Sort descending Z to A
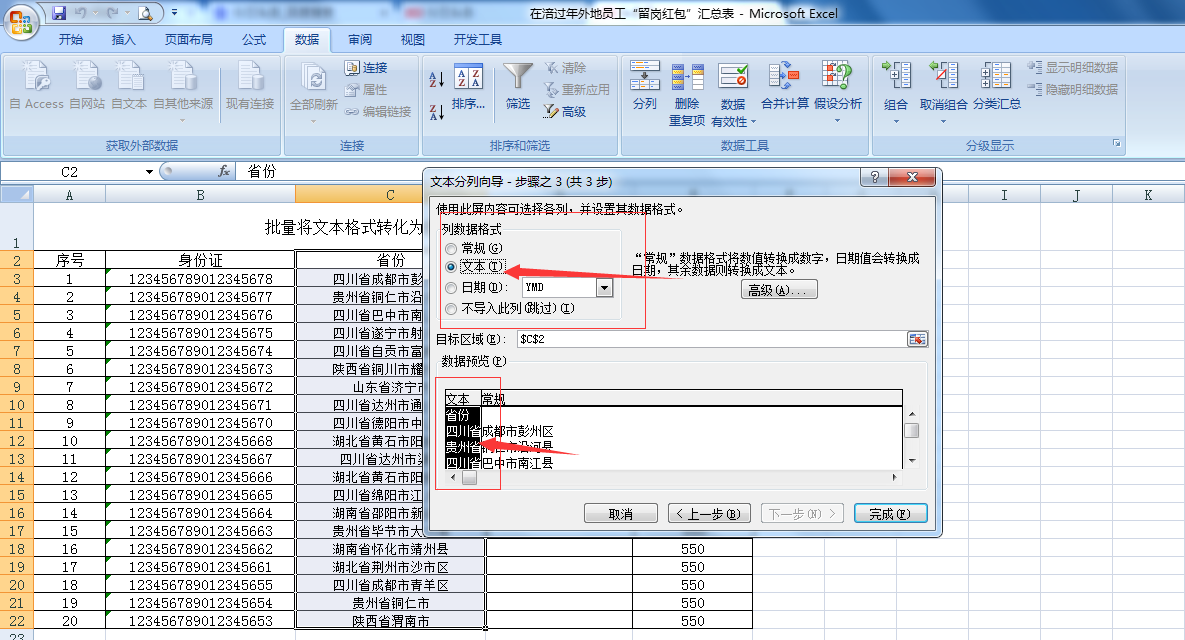The image size is (1185, 640). click(437, 113)
